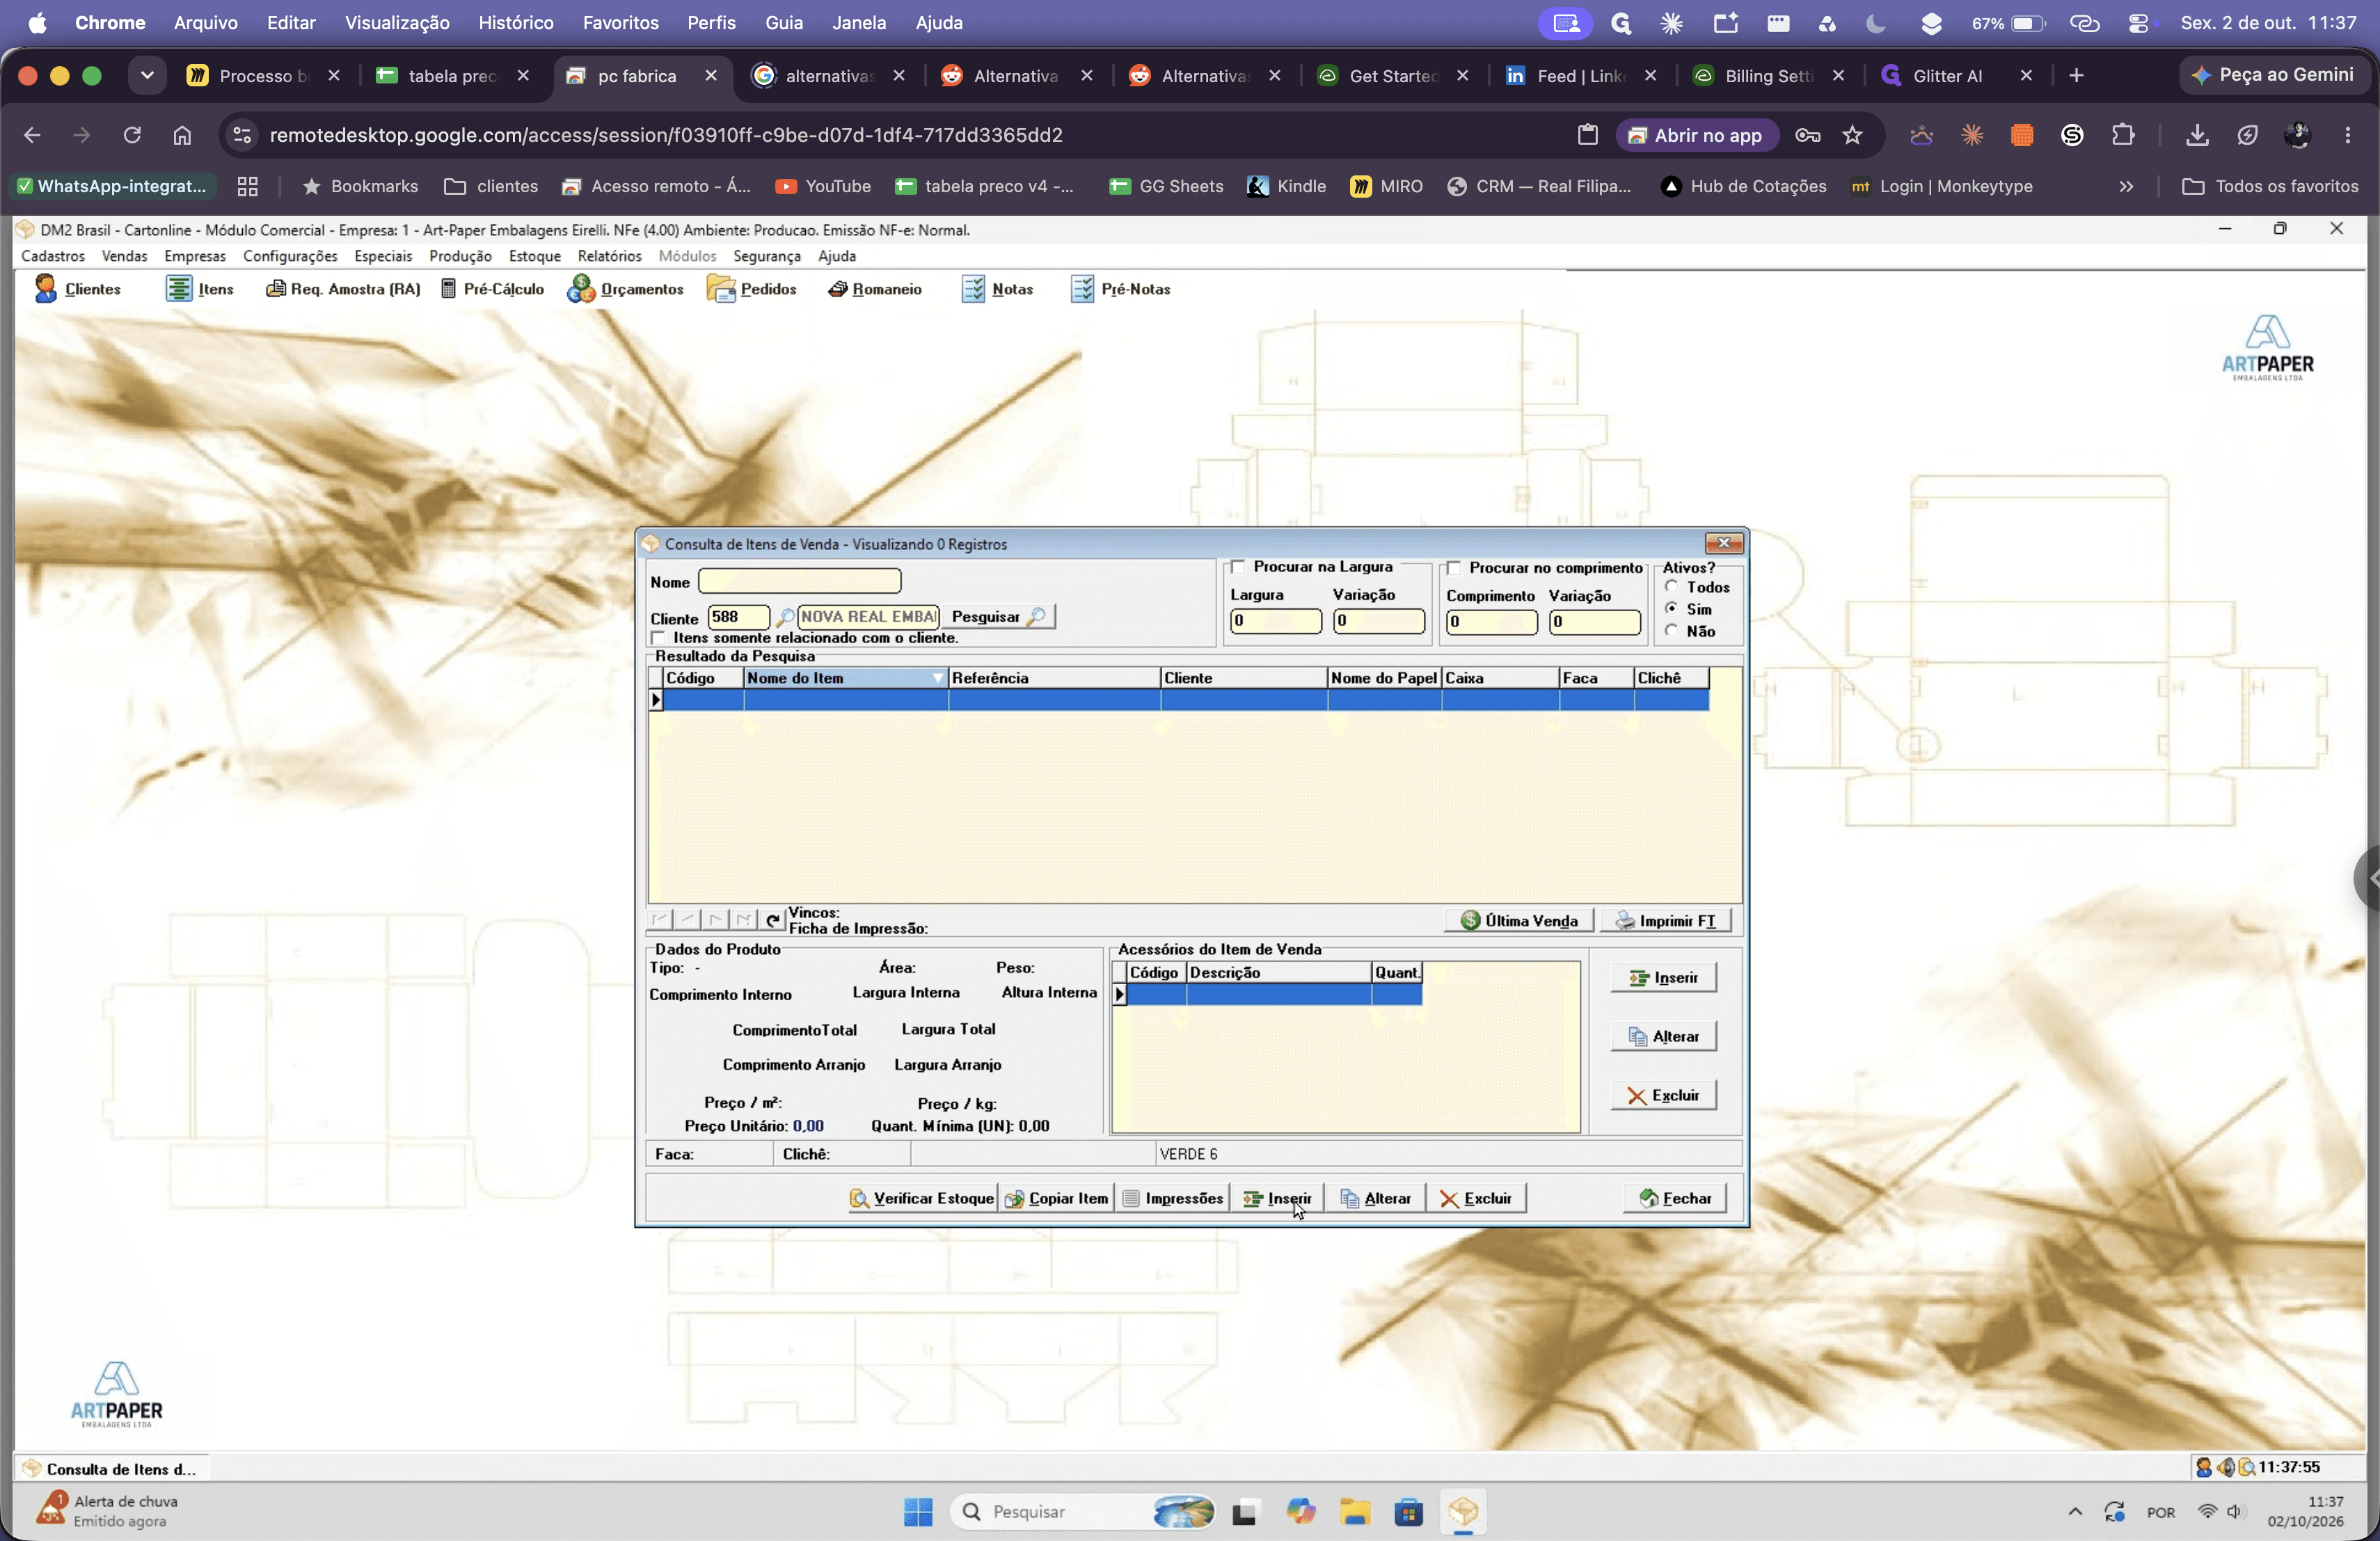
Task: Select Não radio under Ativos
Action: point(1671,631)
